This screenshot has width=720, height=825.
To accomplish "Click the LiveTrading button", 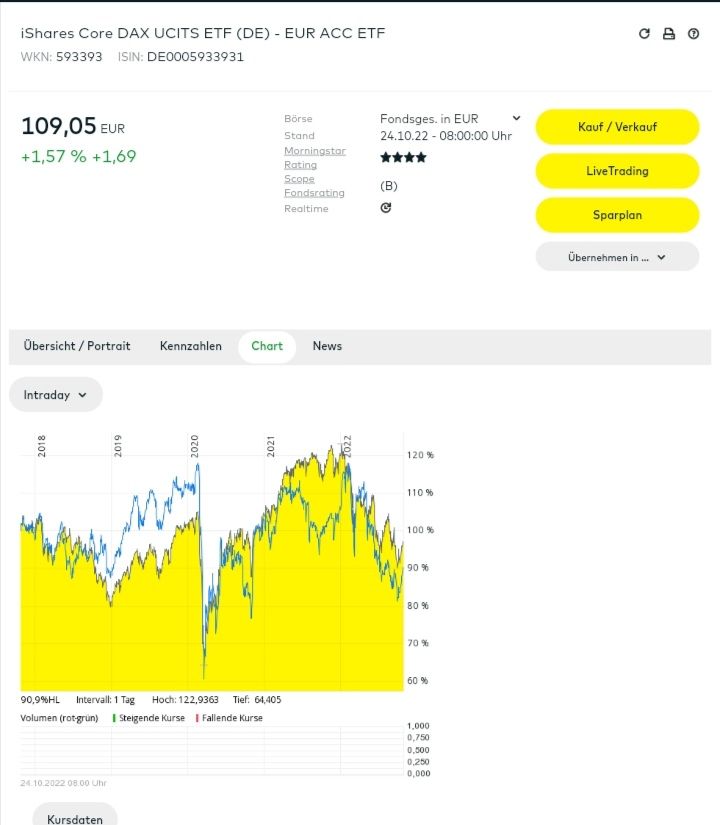I will [x=617, y=171].
